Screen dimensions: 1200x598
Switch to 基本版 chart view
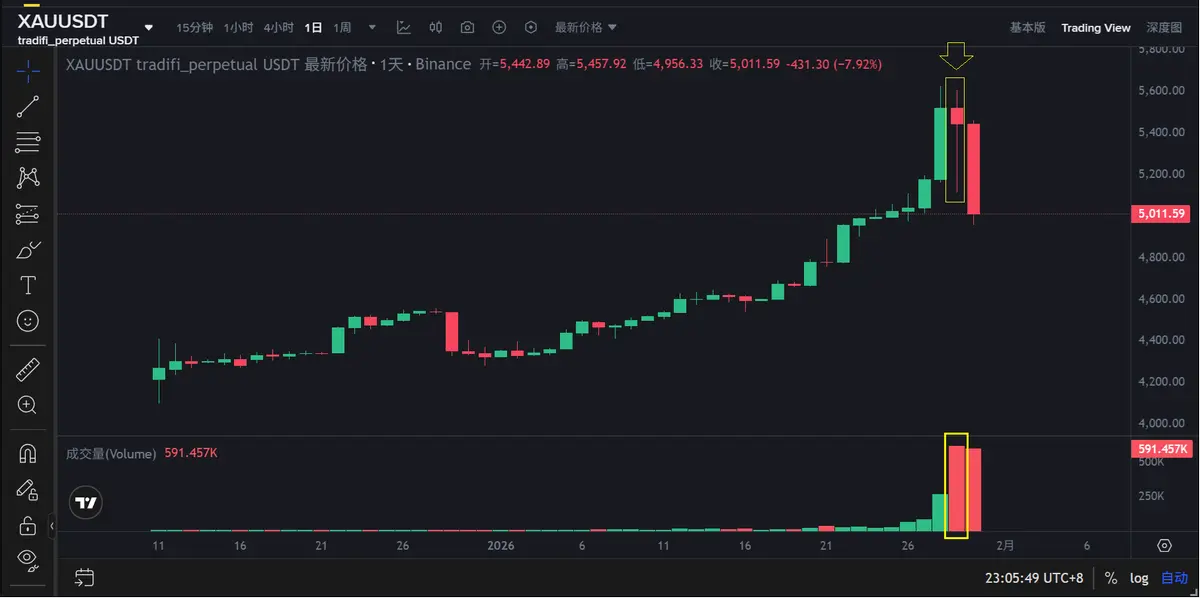click(x=1027, y=28)
